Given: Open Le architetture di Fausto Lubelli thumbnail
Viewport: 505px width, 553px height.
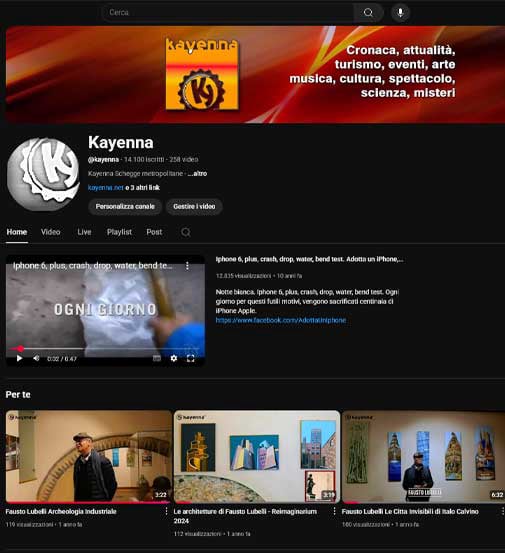Looking at the screenshot, I should click(257, 456).
